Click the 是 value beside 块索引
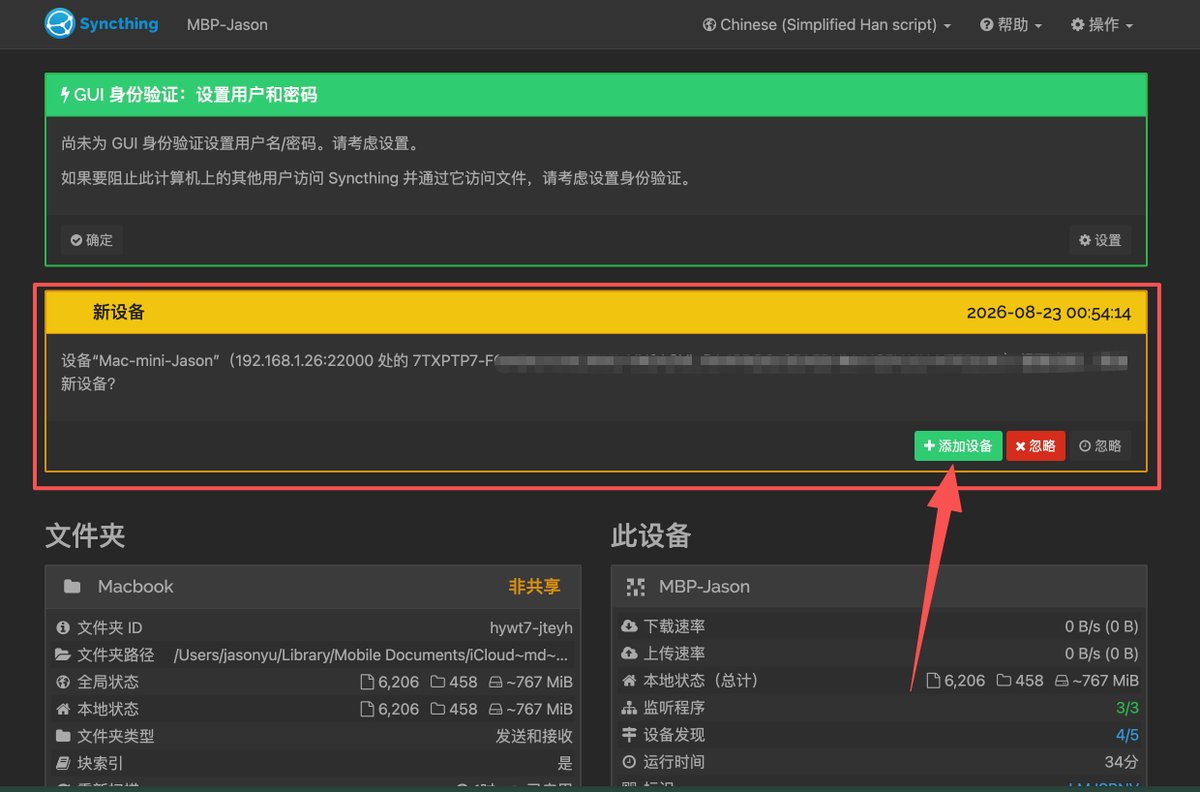The image size is (1200, 792). pos(565,763)
